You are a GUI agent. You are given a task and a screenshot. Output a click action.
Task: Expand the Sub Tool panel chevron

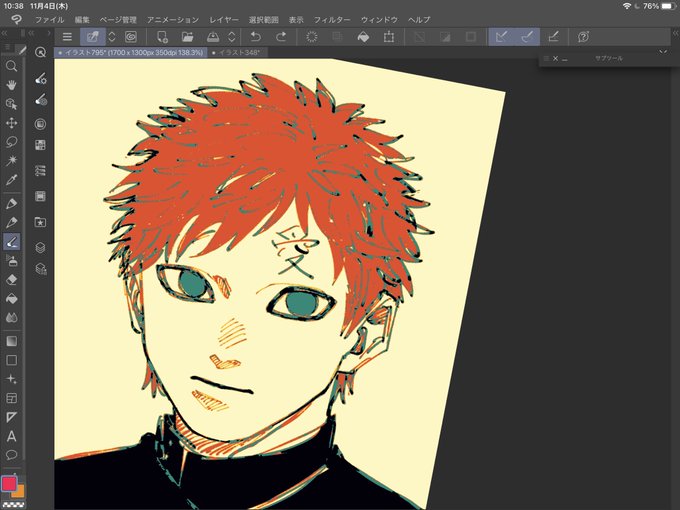click(x=663, y=52)
